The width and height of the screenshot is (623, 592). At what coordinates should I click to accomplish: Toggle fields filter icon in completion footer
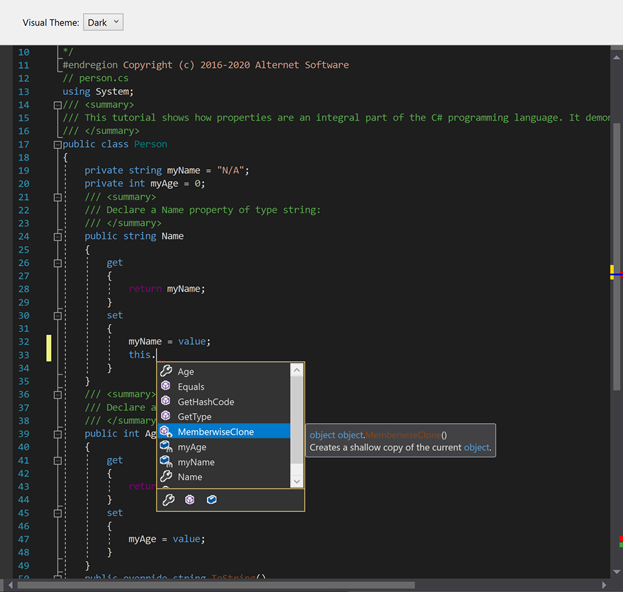212,499
